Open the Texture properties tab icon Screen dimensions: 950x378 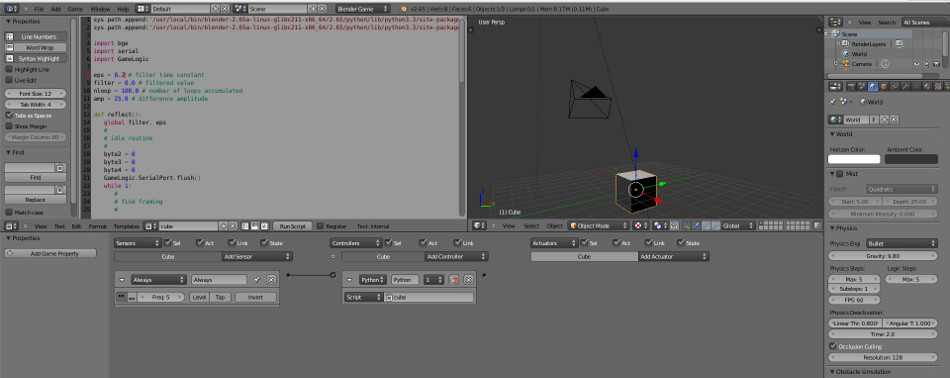(x=938, y=86)
